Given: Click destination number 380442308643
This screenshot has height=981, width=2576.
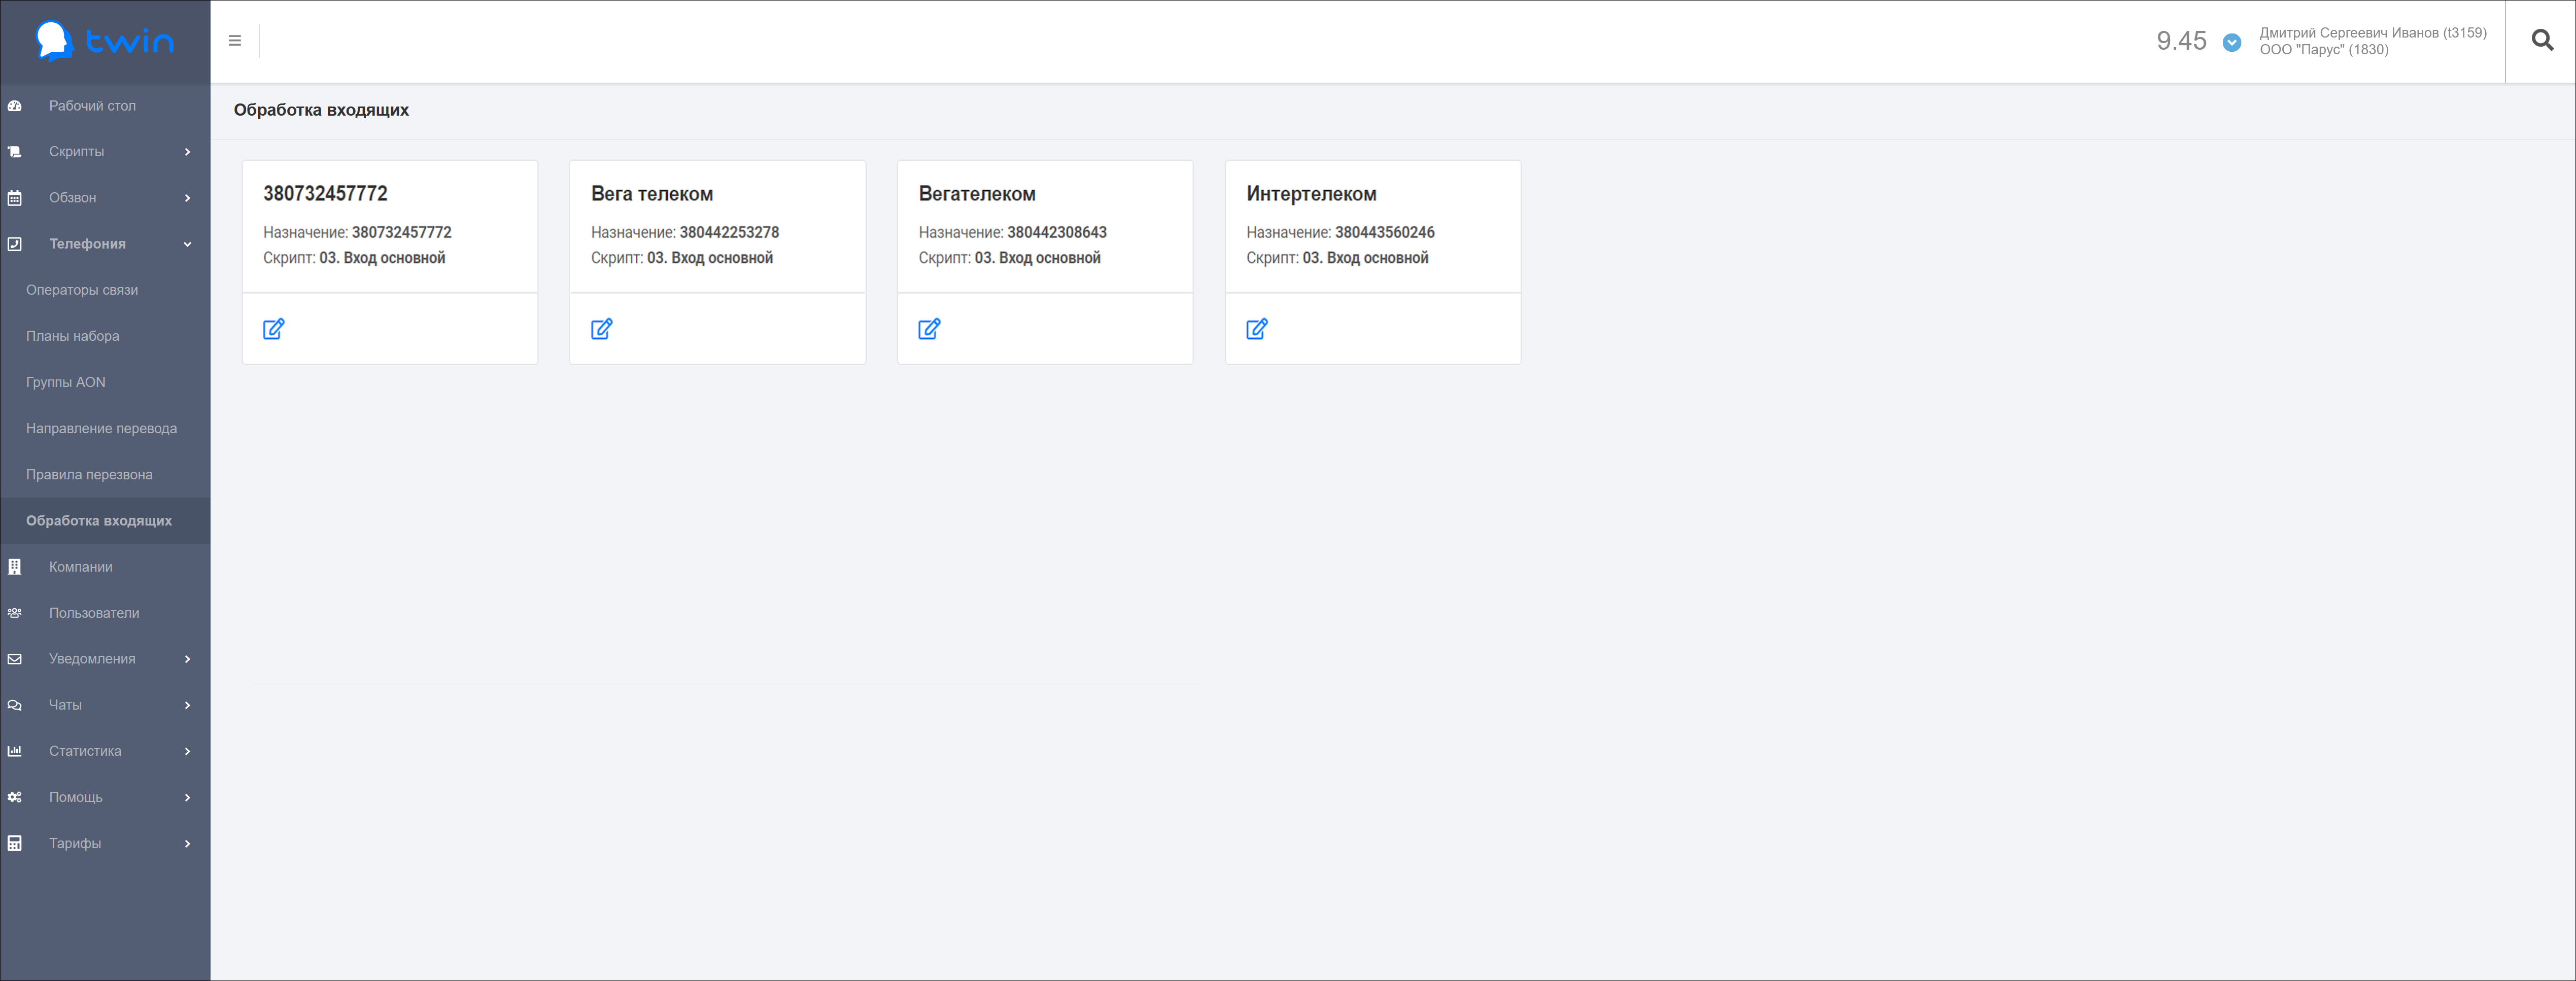Looking at the screenshot, I should click(1057, 233).
